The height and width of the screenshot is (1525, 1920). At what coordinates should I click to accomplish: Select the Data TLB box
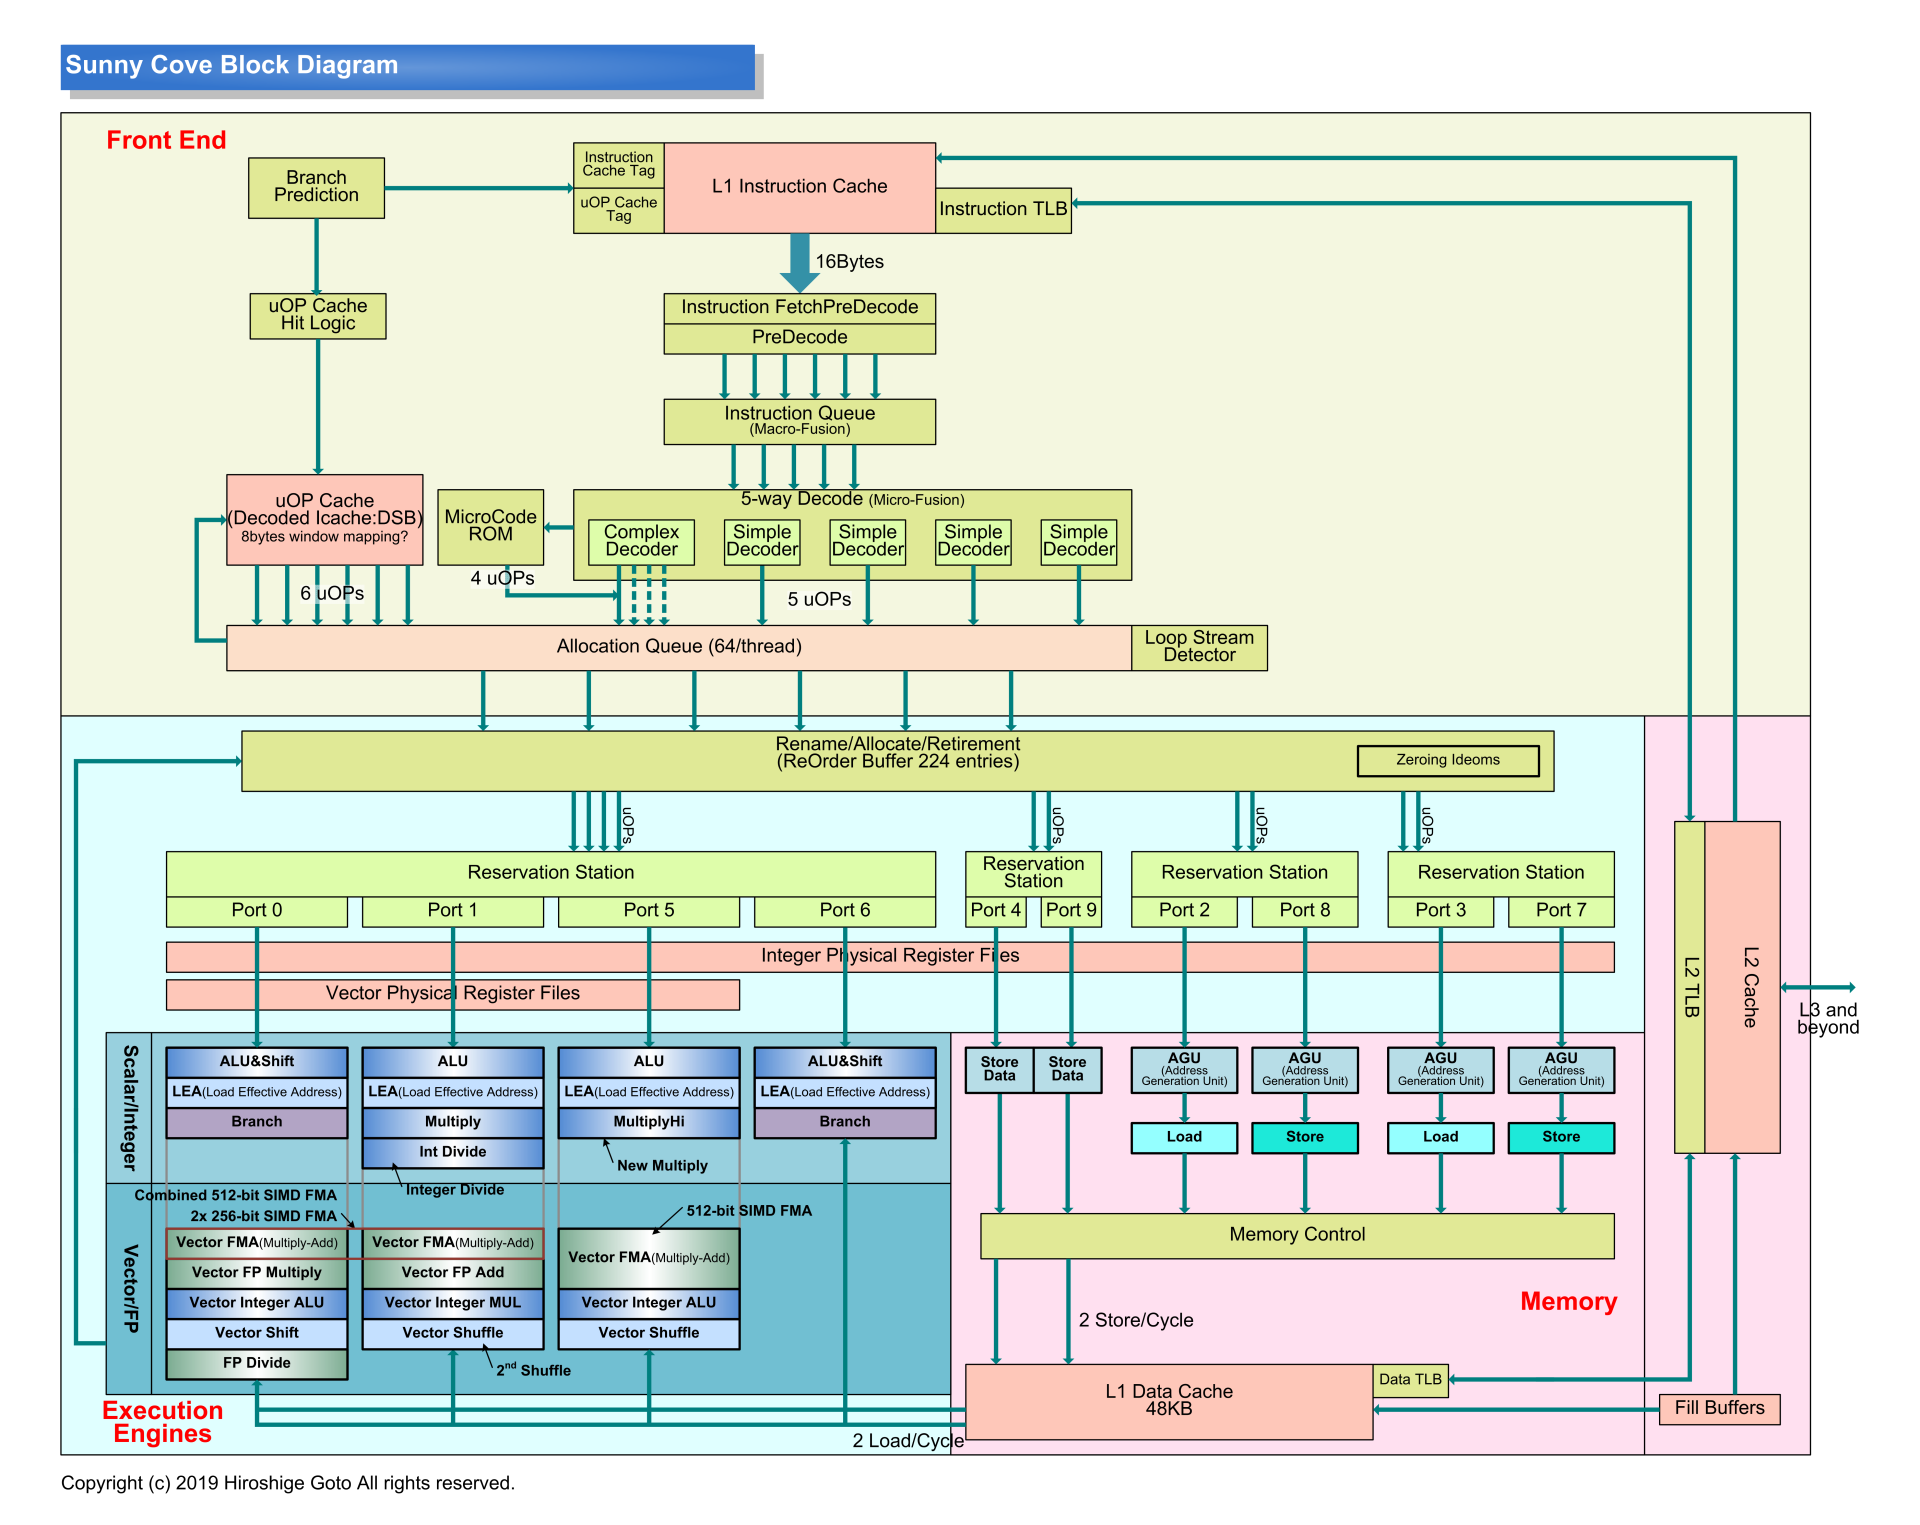[1409, 1380]
